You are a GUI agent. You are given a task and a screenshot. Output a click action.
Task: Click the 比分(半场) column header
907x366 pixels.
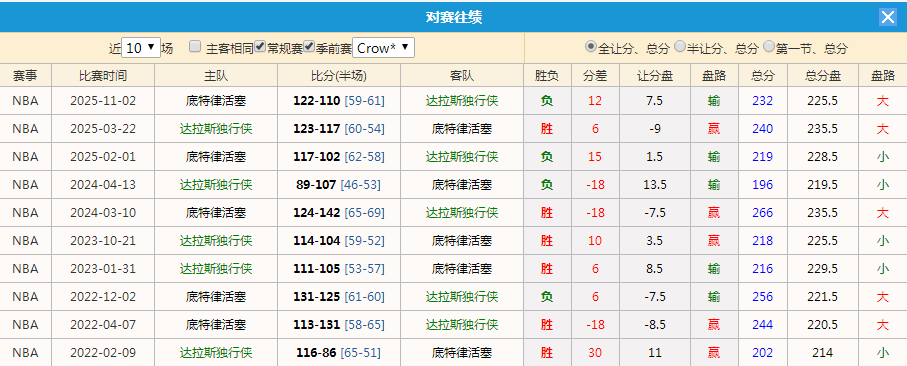click(x=339, y=75)
